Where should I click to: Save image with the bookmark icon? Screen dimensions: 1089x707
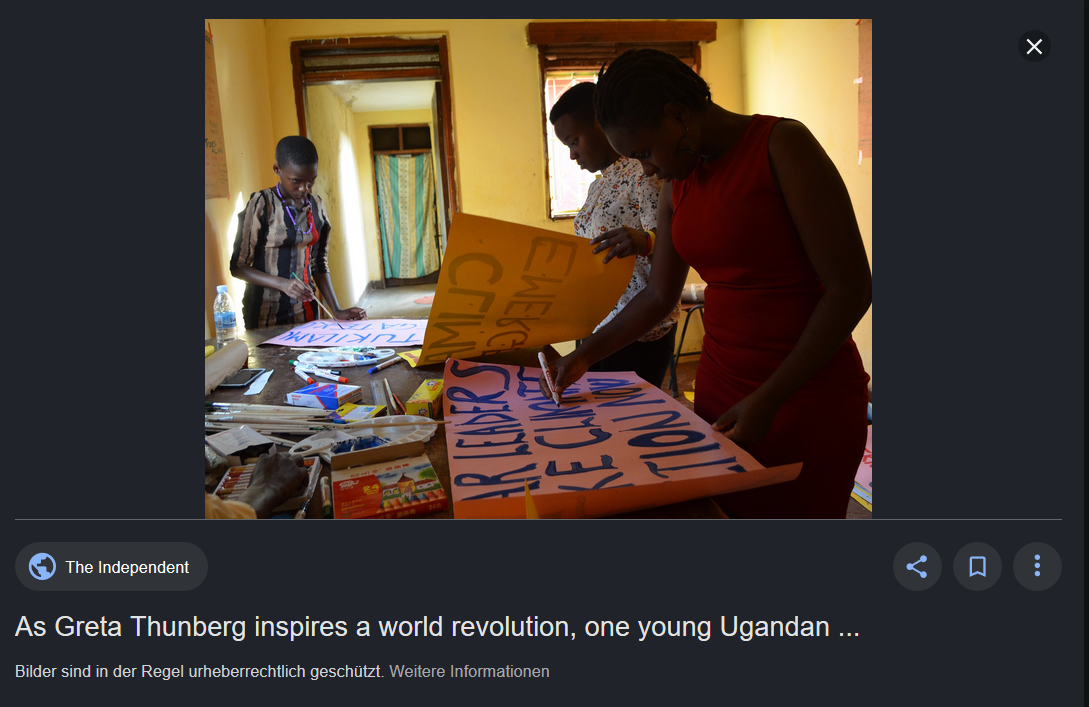(x=977, y=567)
